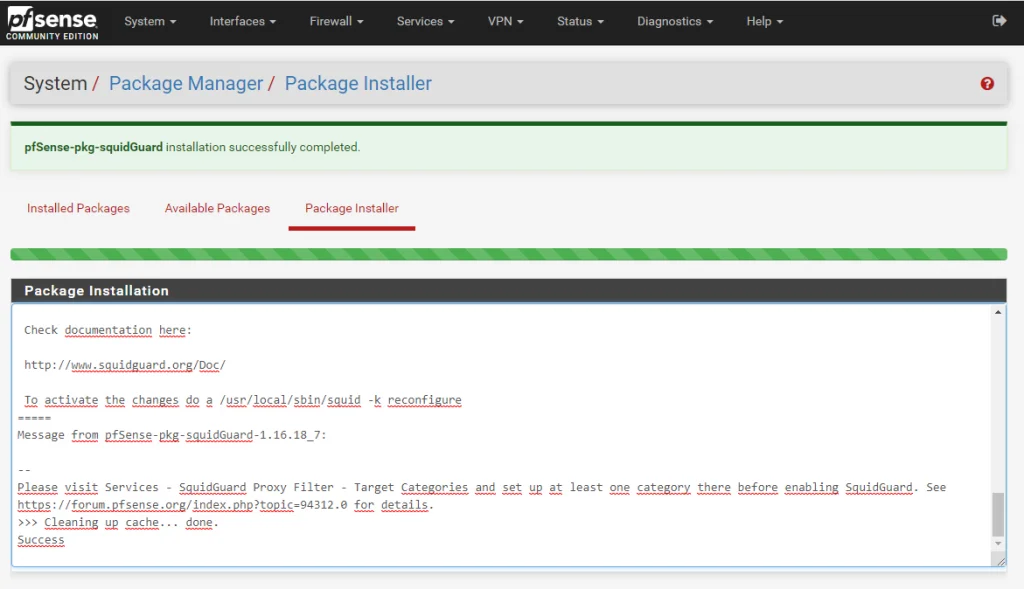Open the System dropdown menu
The image size is (1024, 589).
[x=150, y=22]
